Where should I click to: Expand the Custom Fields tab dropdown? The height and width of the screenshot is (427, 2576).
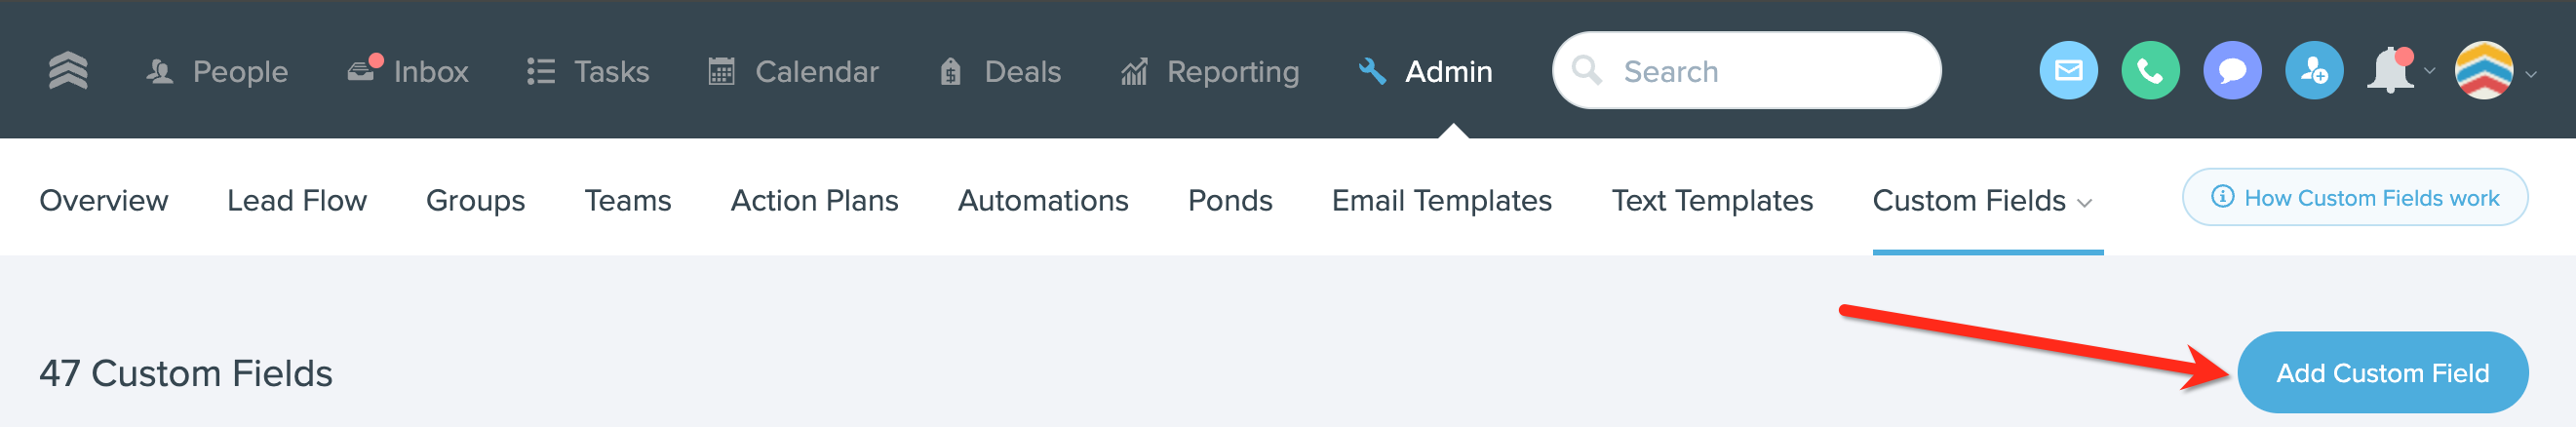tap(2084, 203)
